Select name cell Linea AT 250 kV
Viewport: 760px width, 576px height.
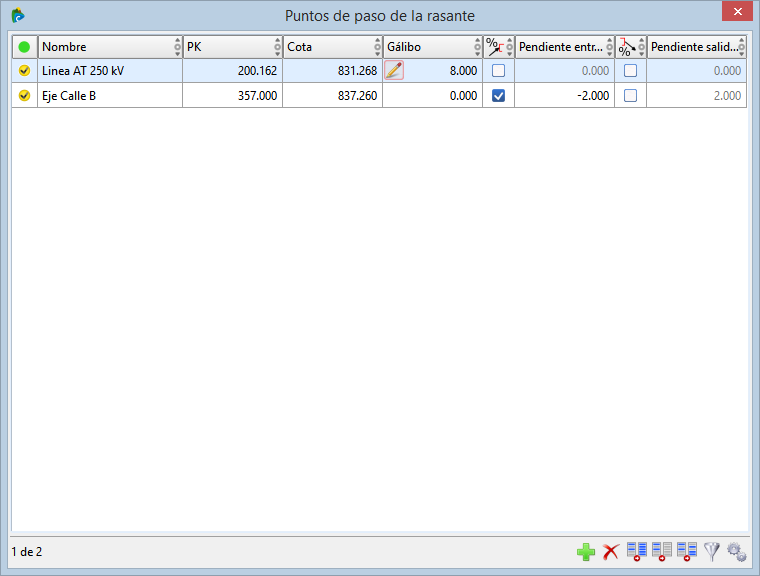[x=110, y=71]
